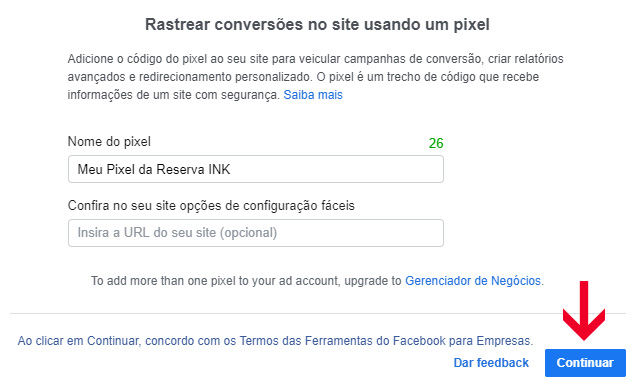Screen dimensions: 638x386
Task: Click the Insira a URL input field
Action: 256,233
